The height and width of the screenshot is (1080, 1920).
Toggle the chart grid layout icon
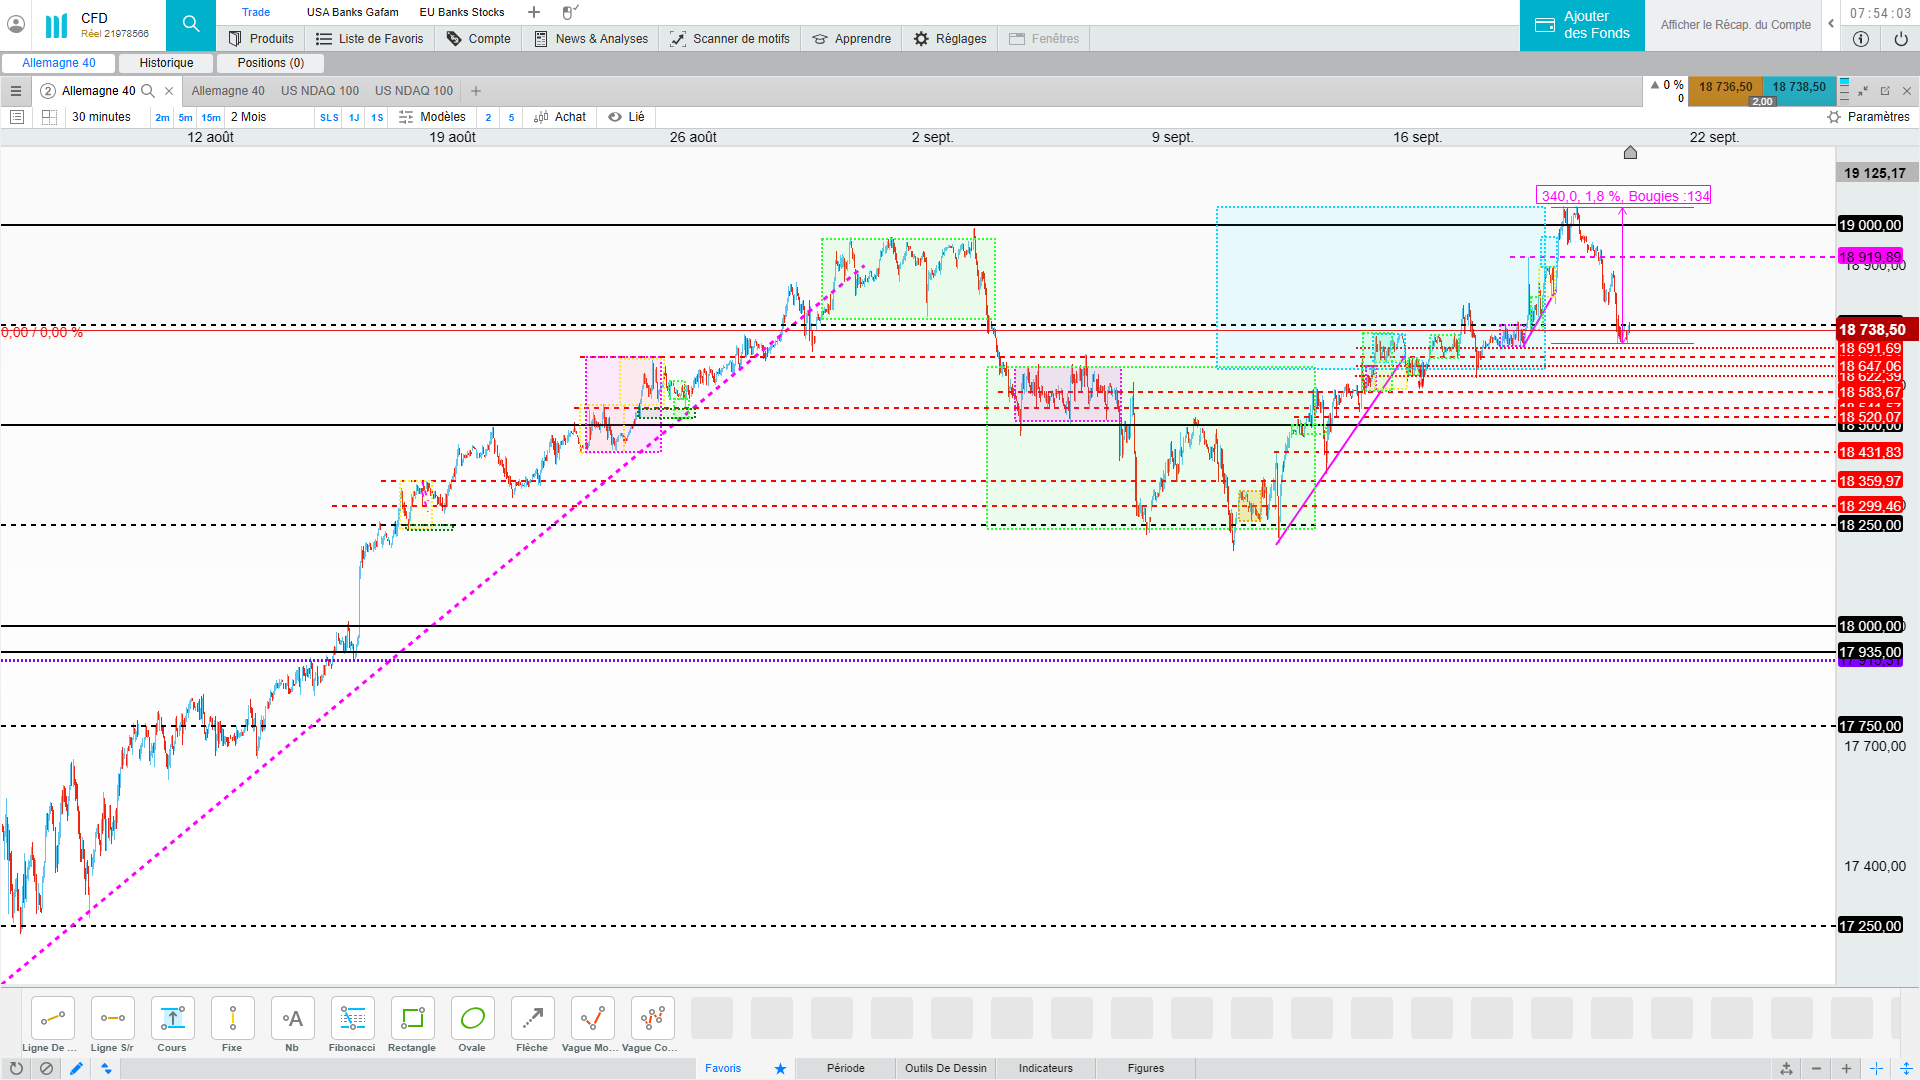click(49, 117)
